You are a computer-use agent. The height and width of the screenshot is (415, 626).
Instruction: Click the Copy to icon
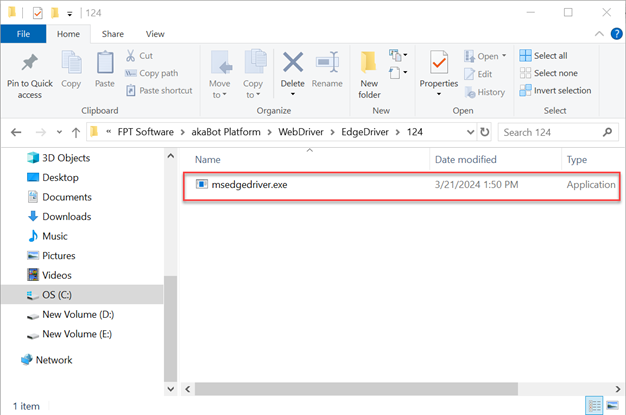[x=255, y=62]
